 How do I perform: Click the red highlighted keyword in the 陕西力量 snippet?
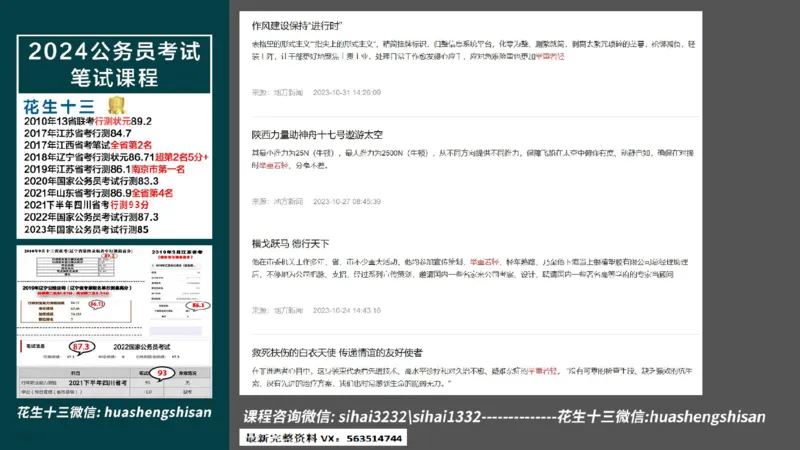tap(273, 165)
